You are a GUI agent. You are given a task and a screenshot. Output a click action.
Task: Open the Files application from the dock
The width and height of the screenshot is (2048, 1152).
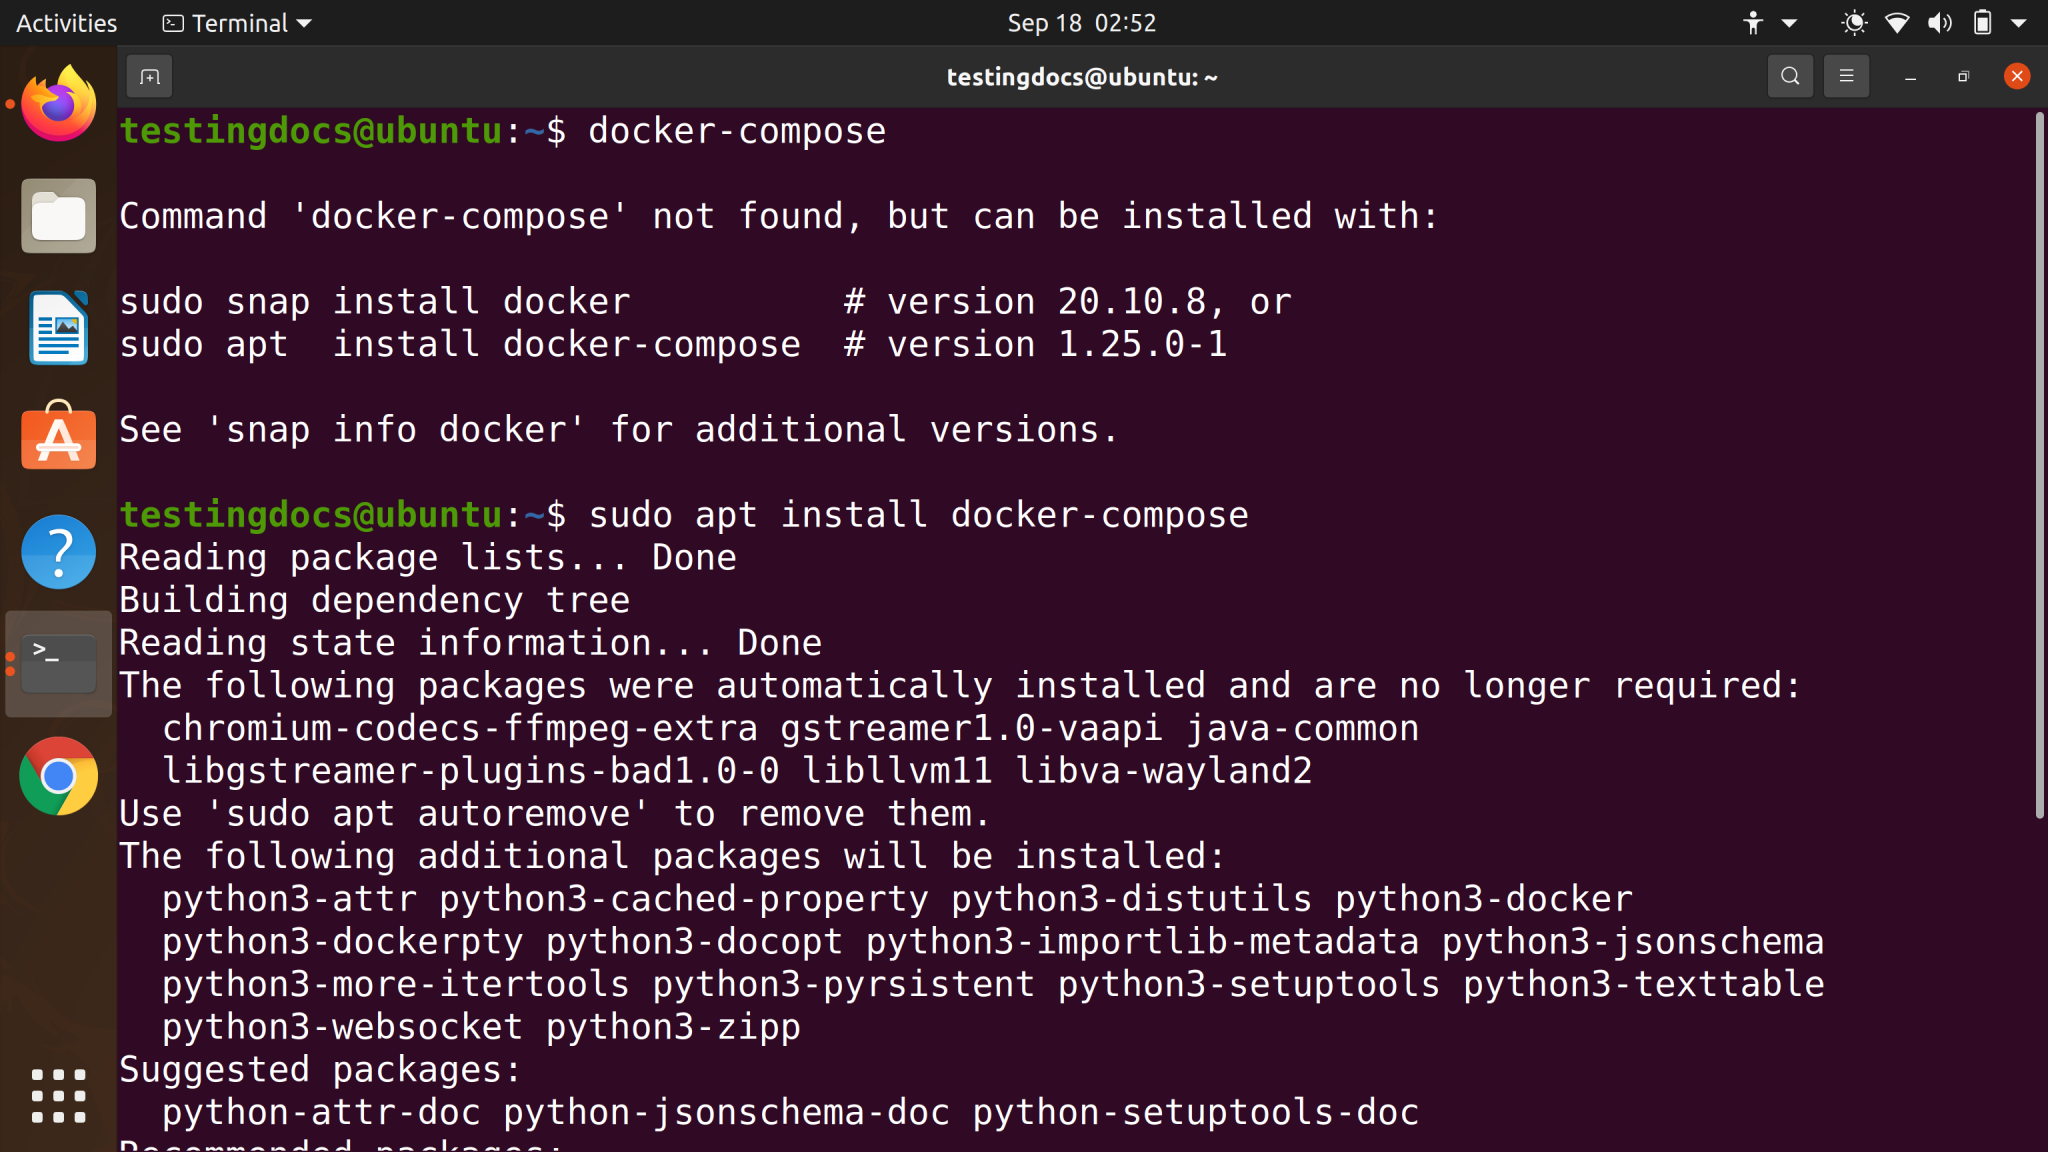pyautogui.click(x=57, y=215)
